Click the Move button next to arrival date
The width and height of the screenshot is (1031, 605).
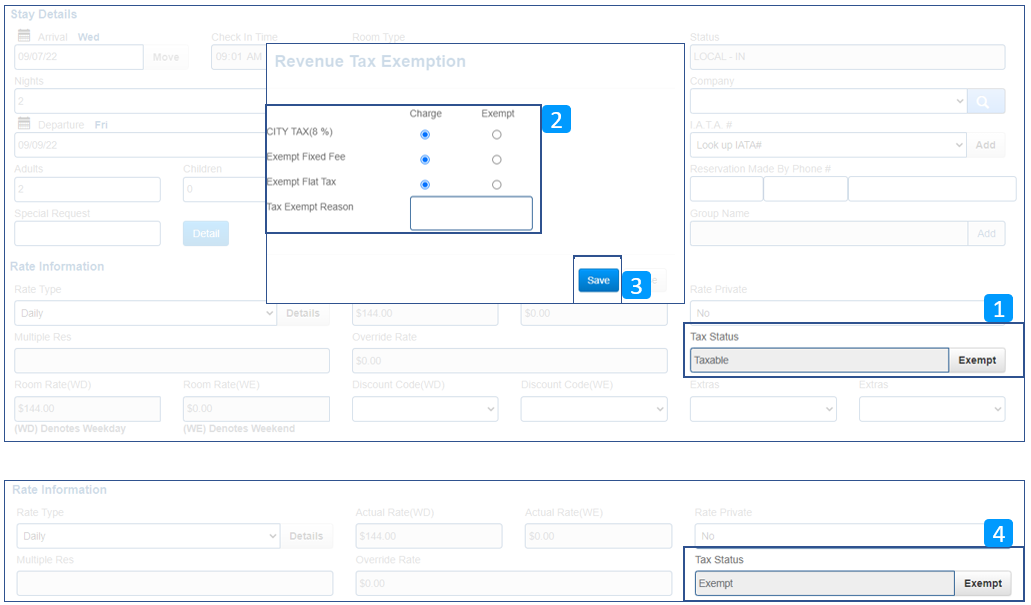coord(166,57)
